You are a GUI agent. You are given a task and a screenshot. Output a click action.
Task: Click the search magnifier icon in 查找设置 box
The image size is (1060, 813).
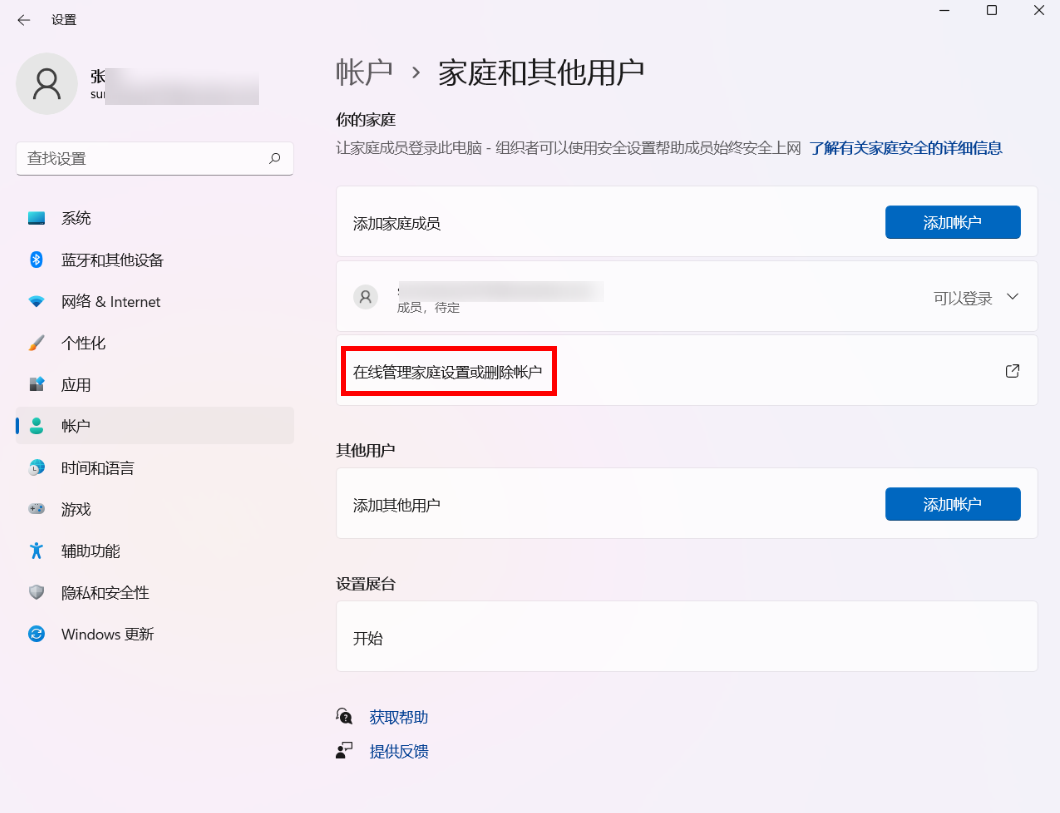click(x=275, y=158)
